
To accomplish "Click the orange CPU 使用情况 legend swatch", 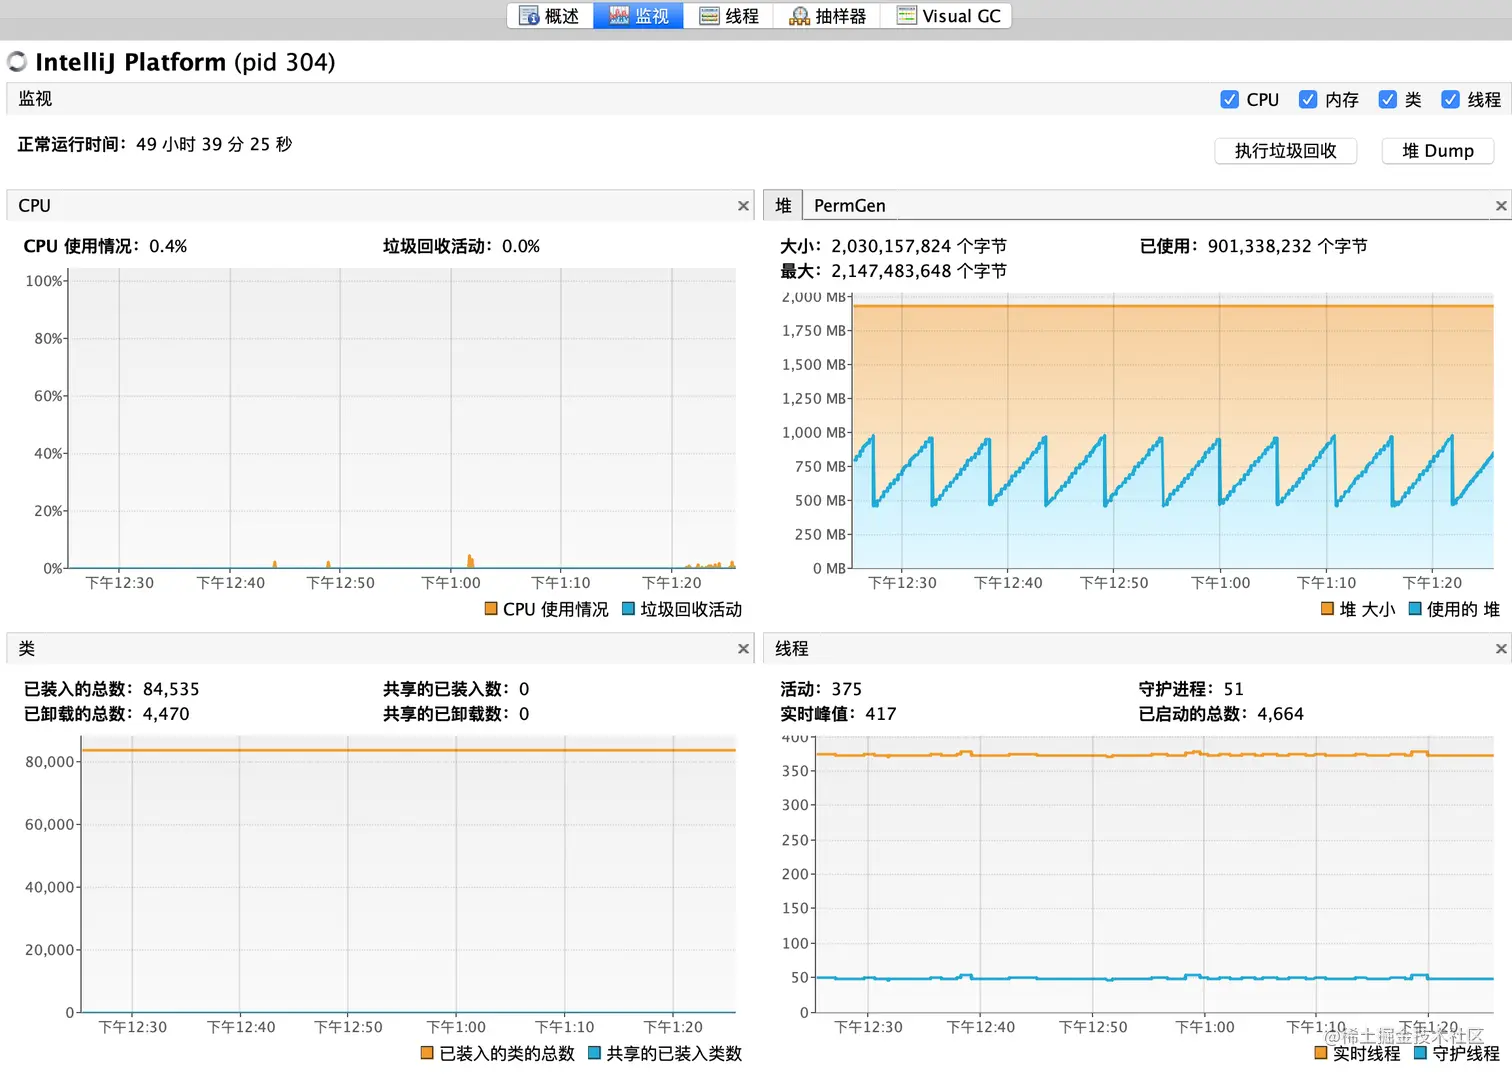I will pyautogui.click(x=491, y=608).
